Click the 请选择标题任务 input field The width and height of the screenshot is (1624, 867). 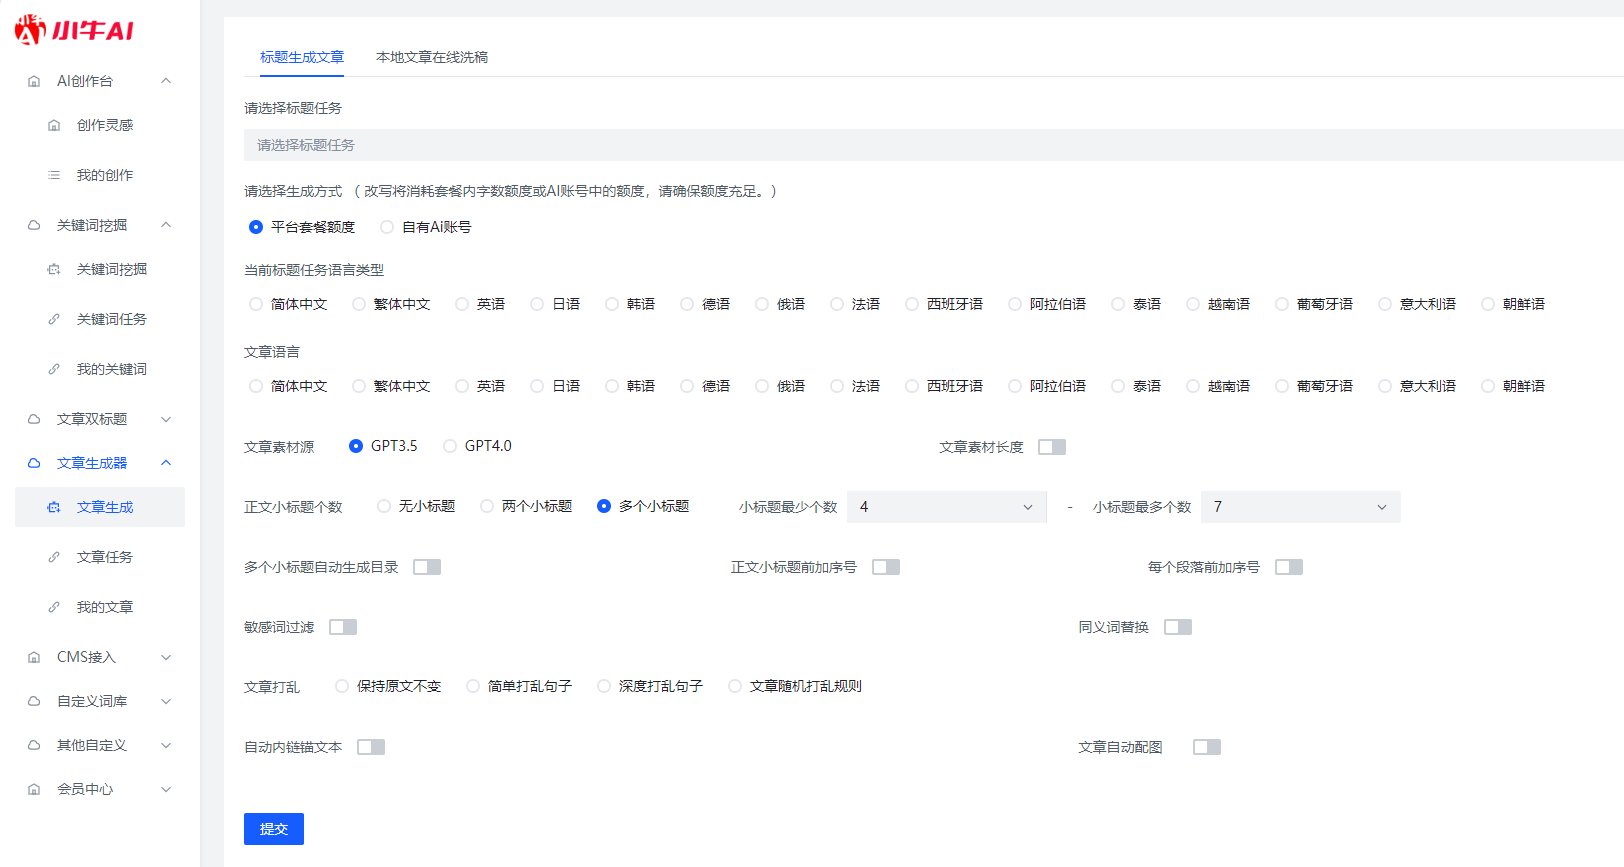tap(930, 145)
